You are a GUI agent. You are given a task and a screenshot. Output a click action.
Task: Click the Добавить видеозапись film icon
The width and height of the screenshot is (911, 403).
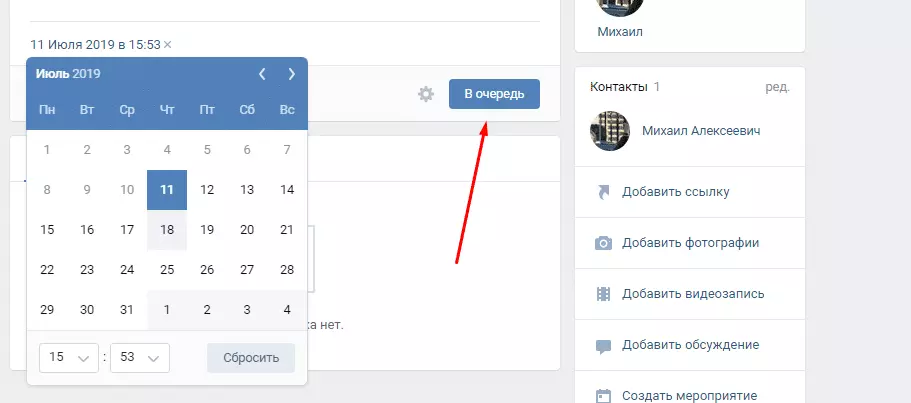click(x=604, y=294)
